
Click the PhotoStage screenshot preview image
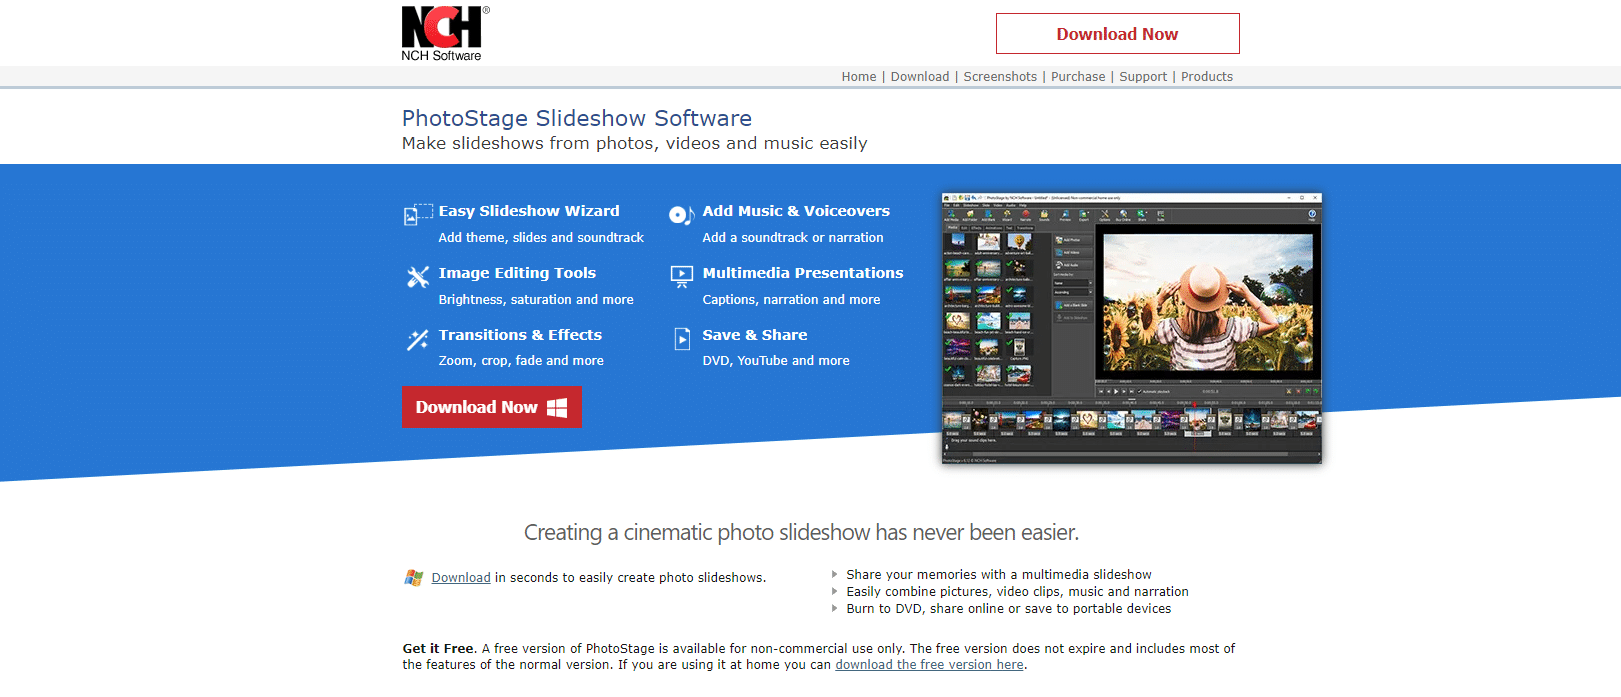[1132, 328]
